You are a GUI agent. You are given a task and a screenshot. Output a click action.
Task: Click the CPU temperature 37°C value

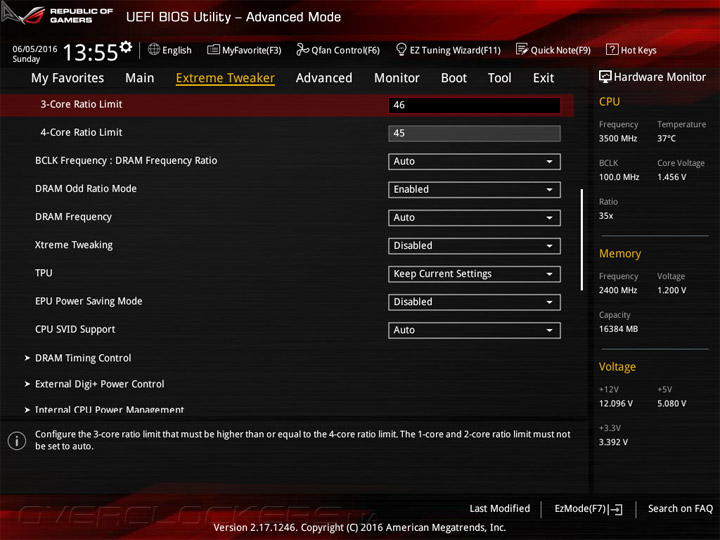point(666,138)
